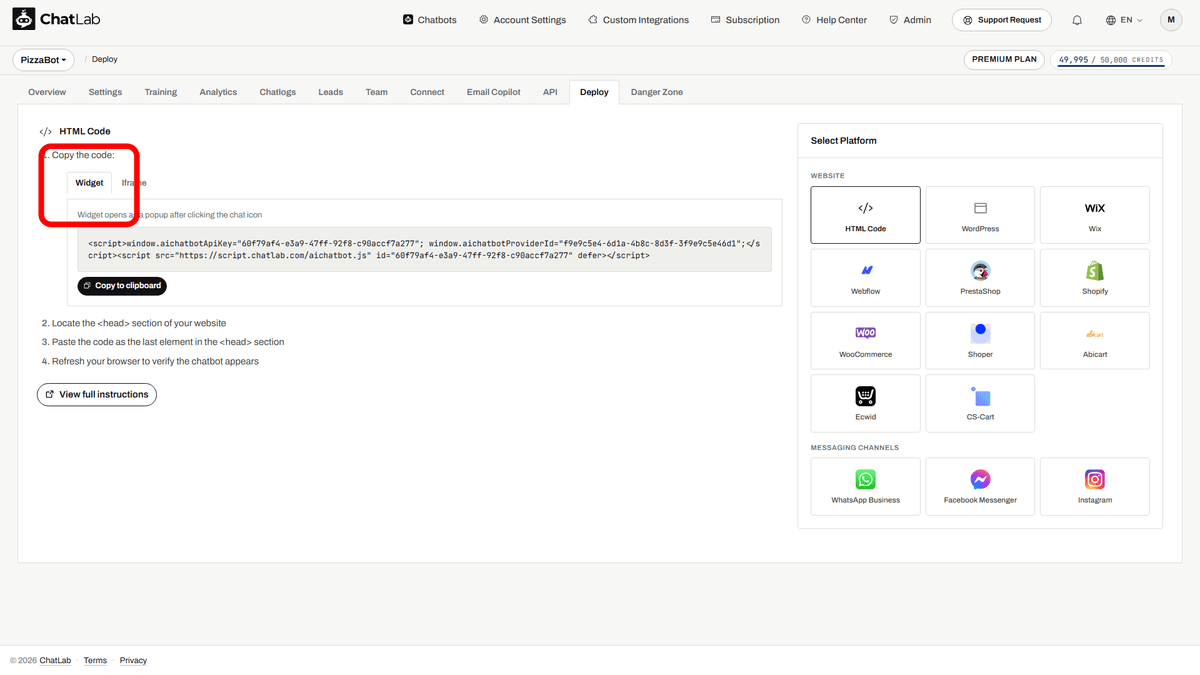Open the Admin section
Image resolution: width=1200 pixels, height=675 pixels.
coord(910,20)
